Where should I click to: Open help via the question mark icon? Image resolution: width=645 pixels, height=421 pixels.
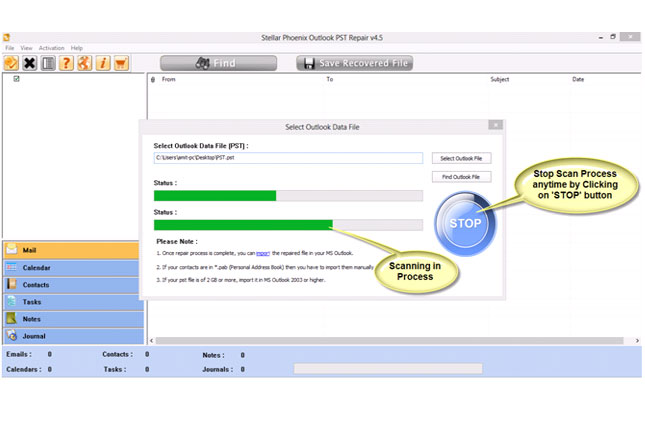click(x=66, y=63)
